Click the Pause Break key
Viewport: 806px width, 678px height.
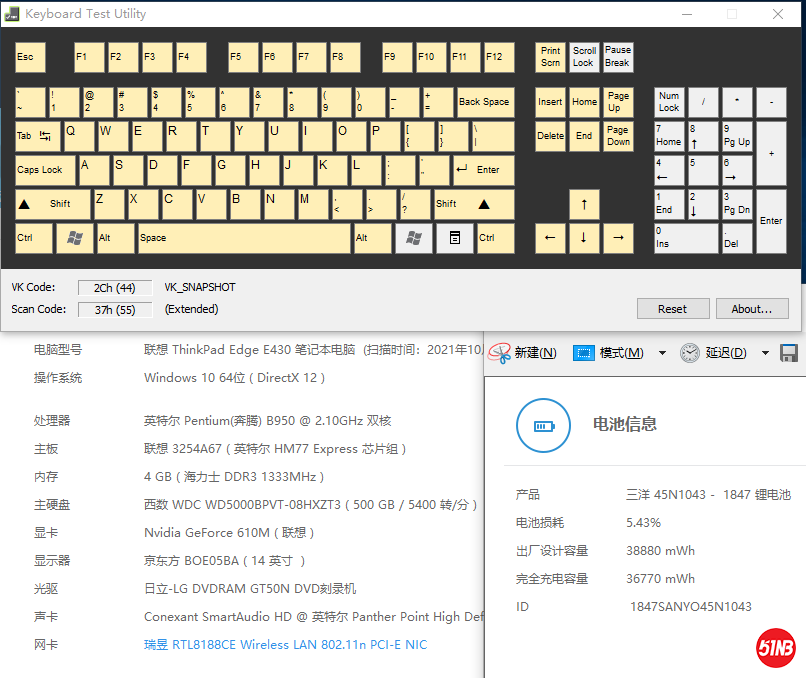pyautogui.click(x=618, y=57)
